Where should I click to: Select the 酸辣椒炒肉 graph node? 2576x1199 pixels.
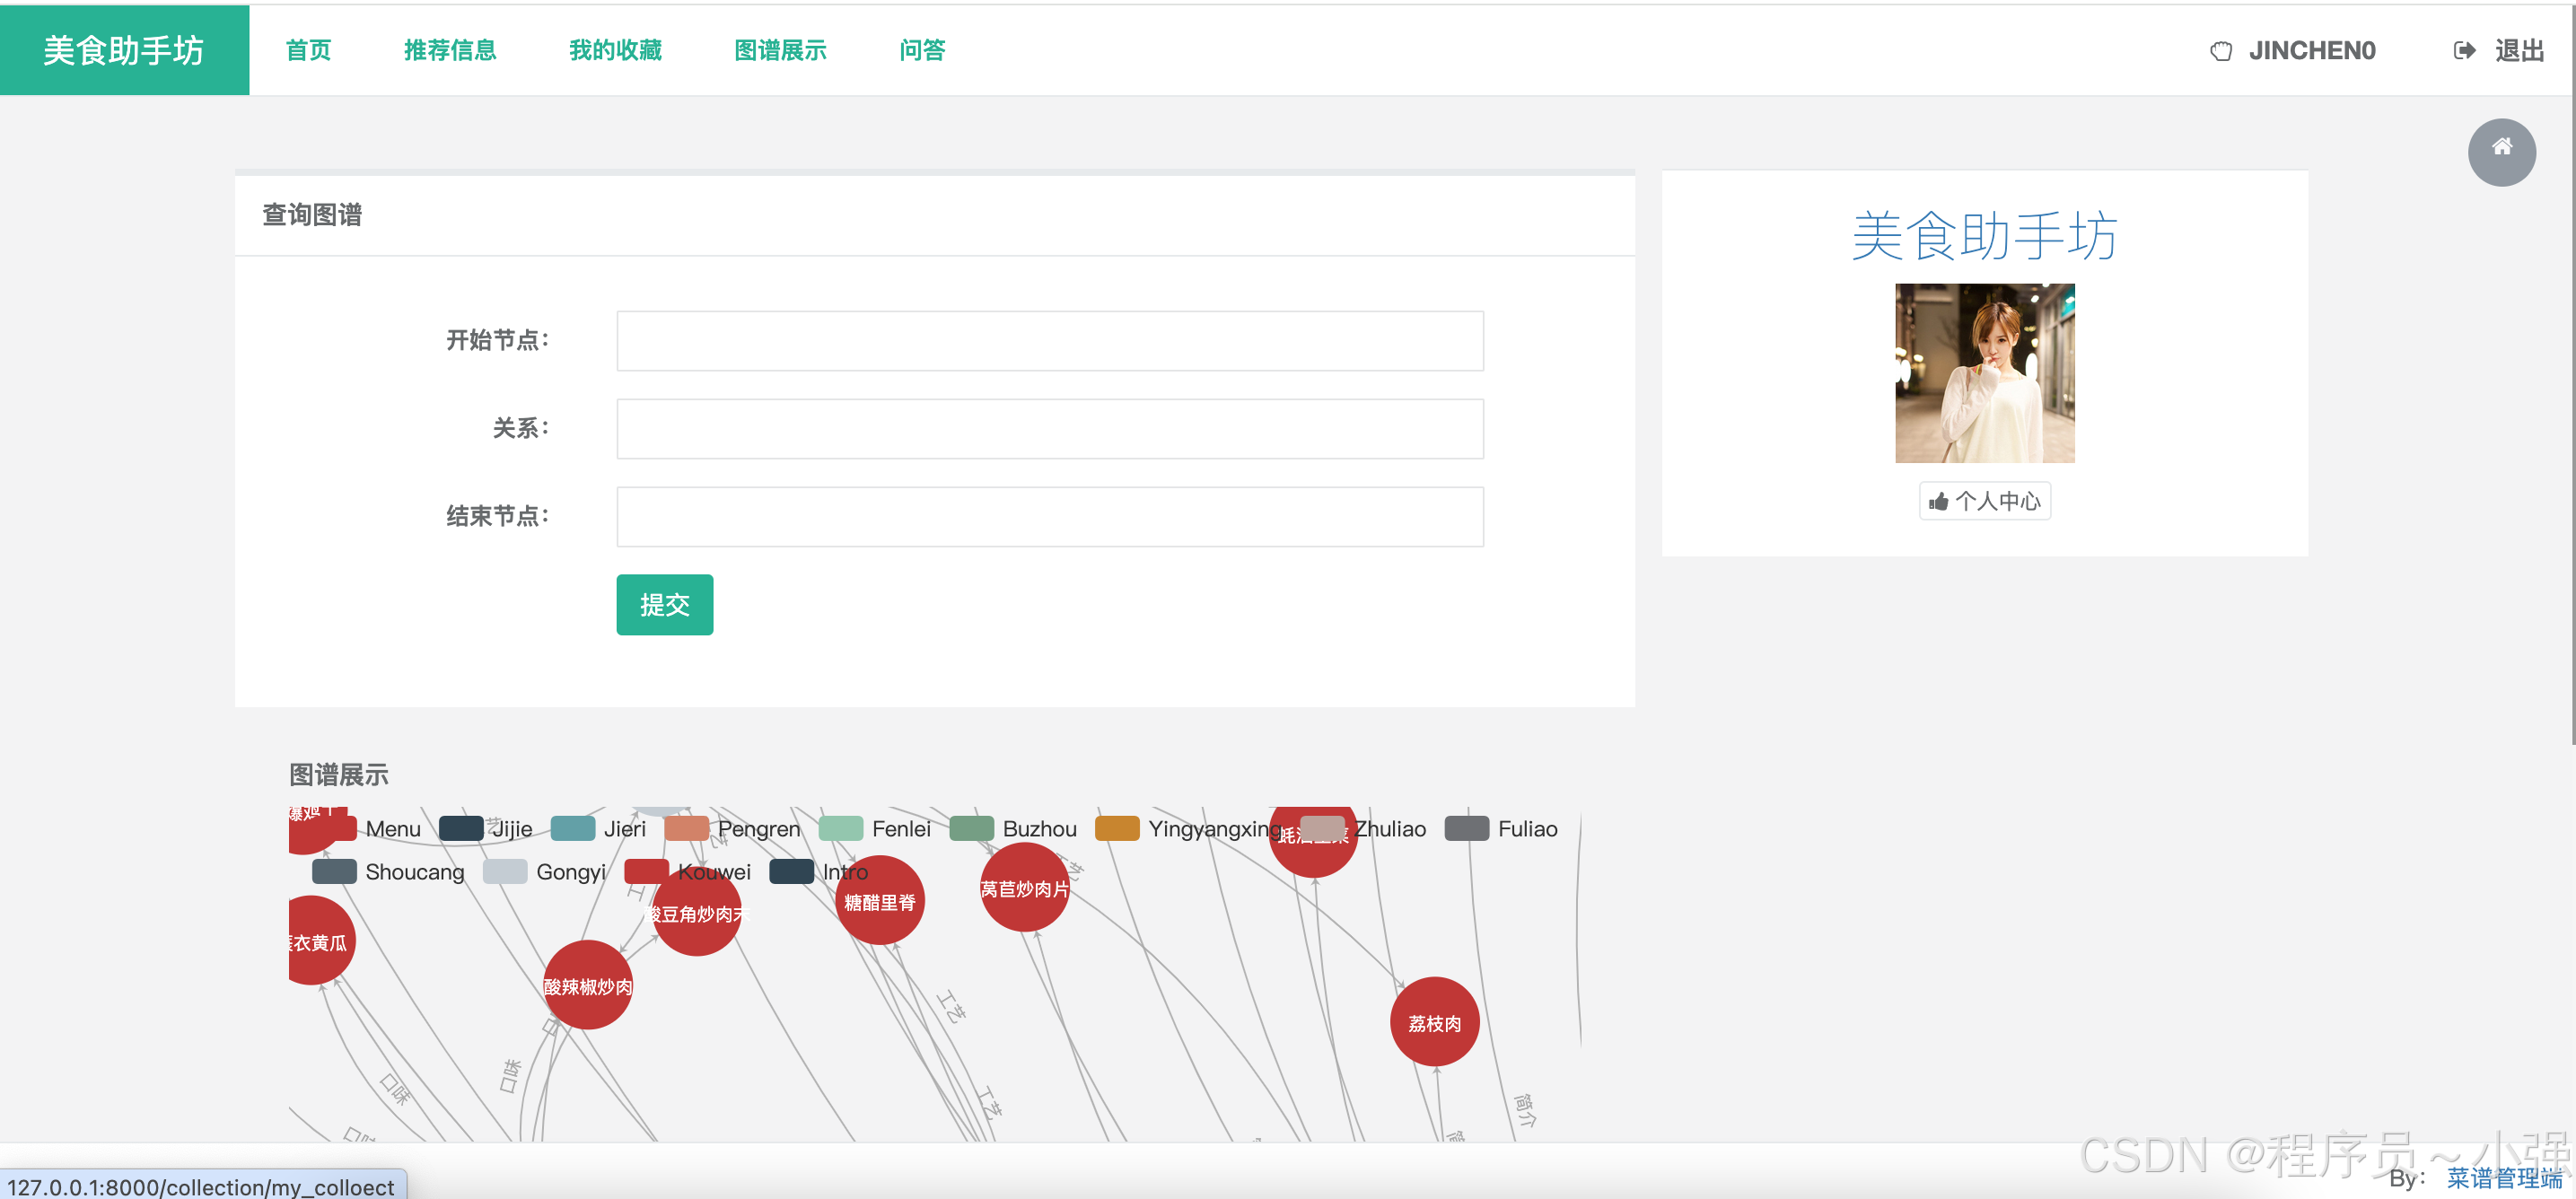point(587,986)
